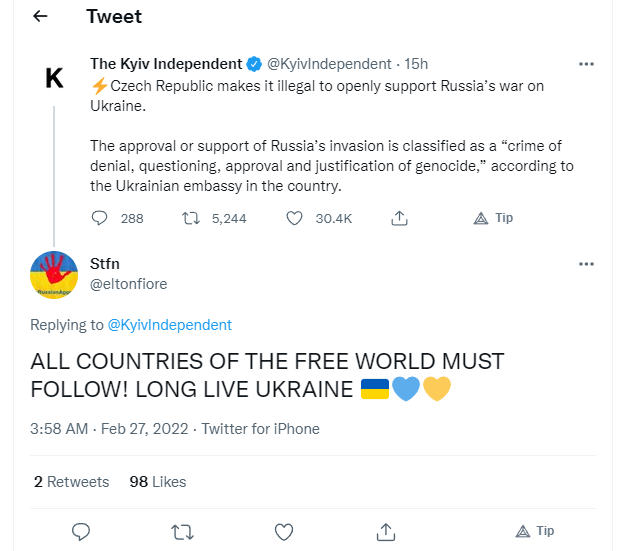Click the @eltonfiore handle
The image size is (625, 551).
tap(129, 284)
